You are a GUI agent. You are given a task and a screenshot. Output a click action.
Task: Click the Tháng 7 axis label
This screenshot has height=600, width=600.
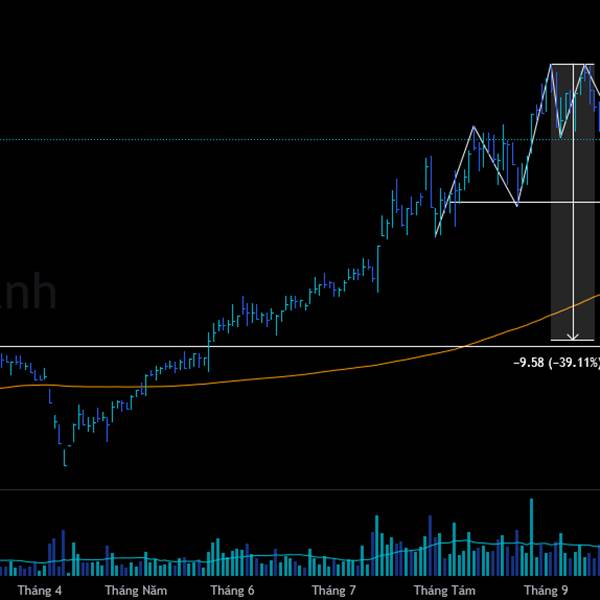click(334, 590)
